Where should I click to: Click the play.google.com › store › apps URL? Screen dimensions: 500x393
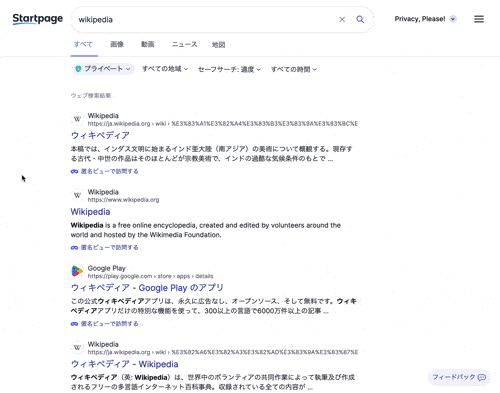pyautogui.click(x=150, y=276)
